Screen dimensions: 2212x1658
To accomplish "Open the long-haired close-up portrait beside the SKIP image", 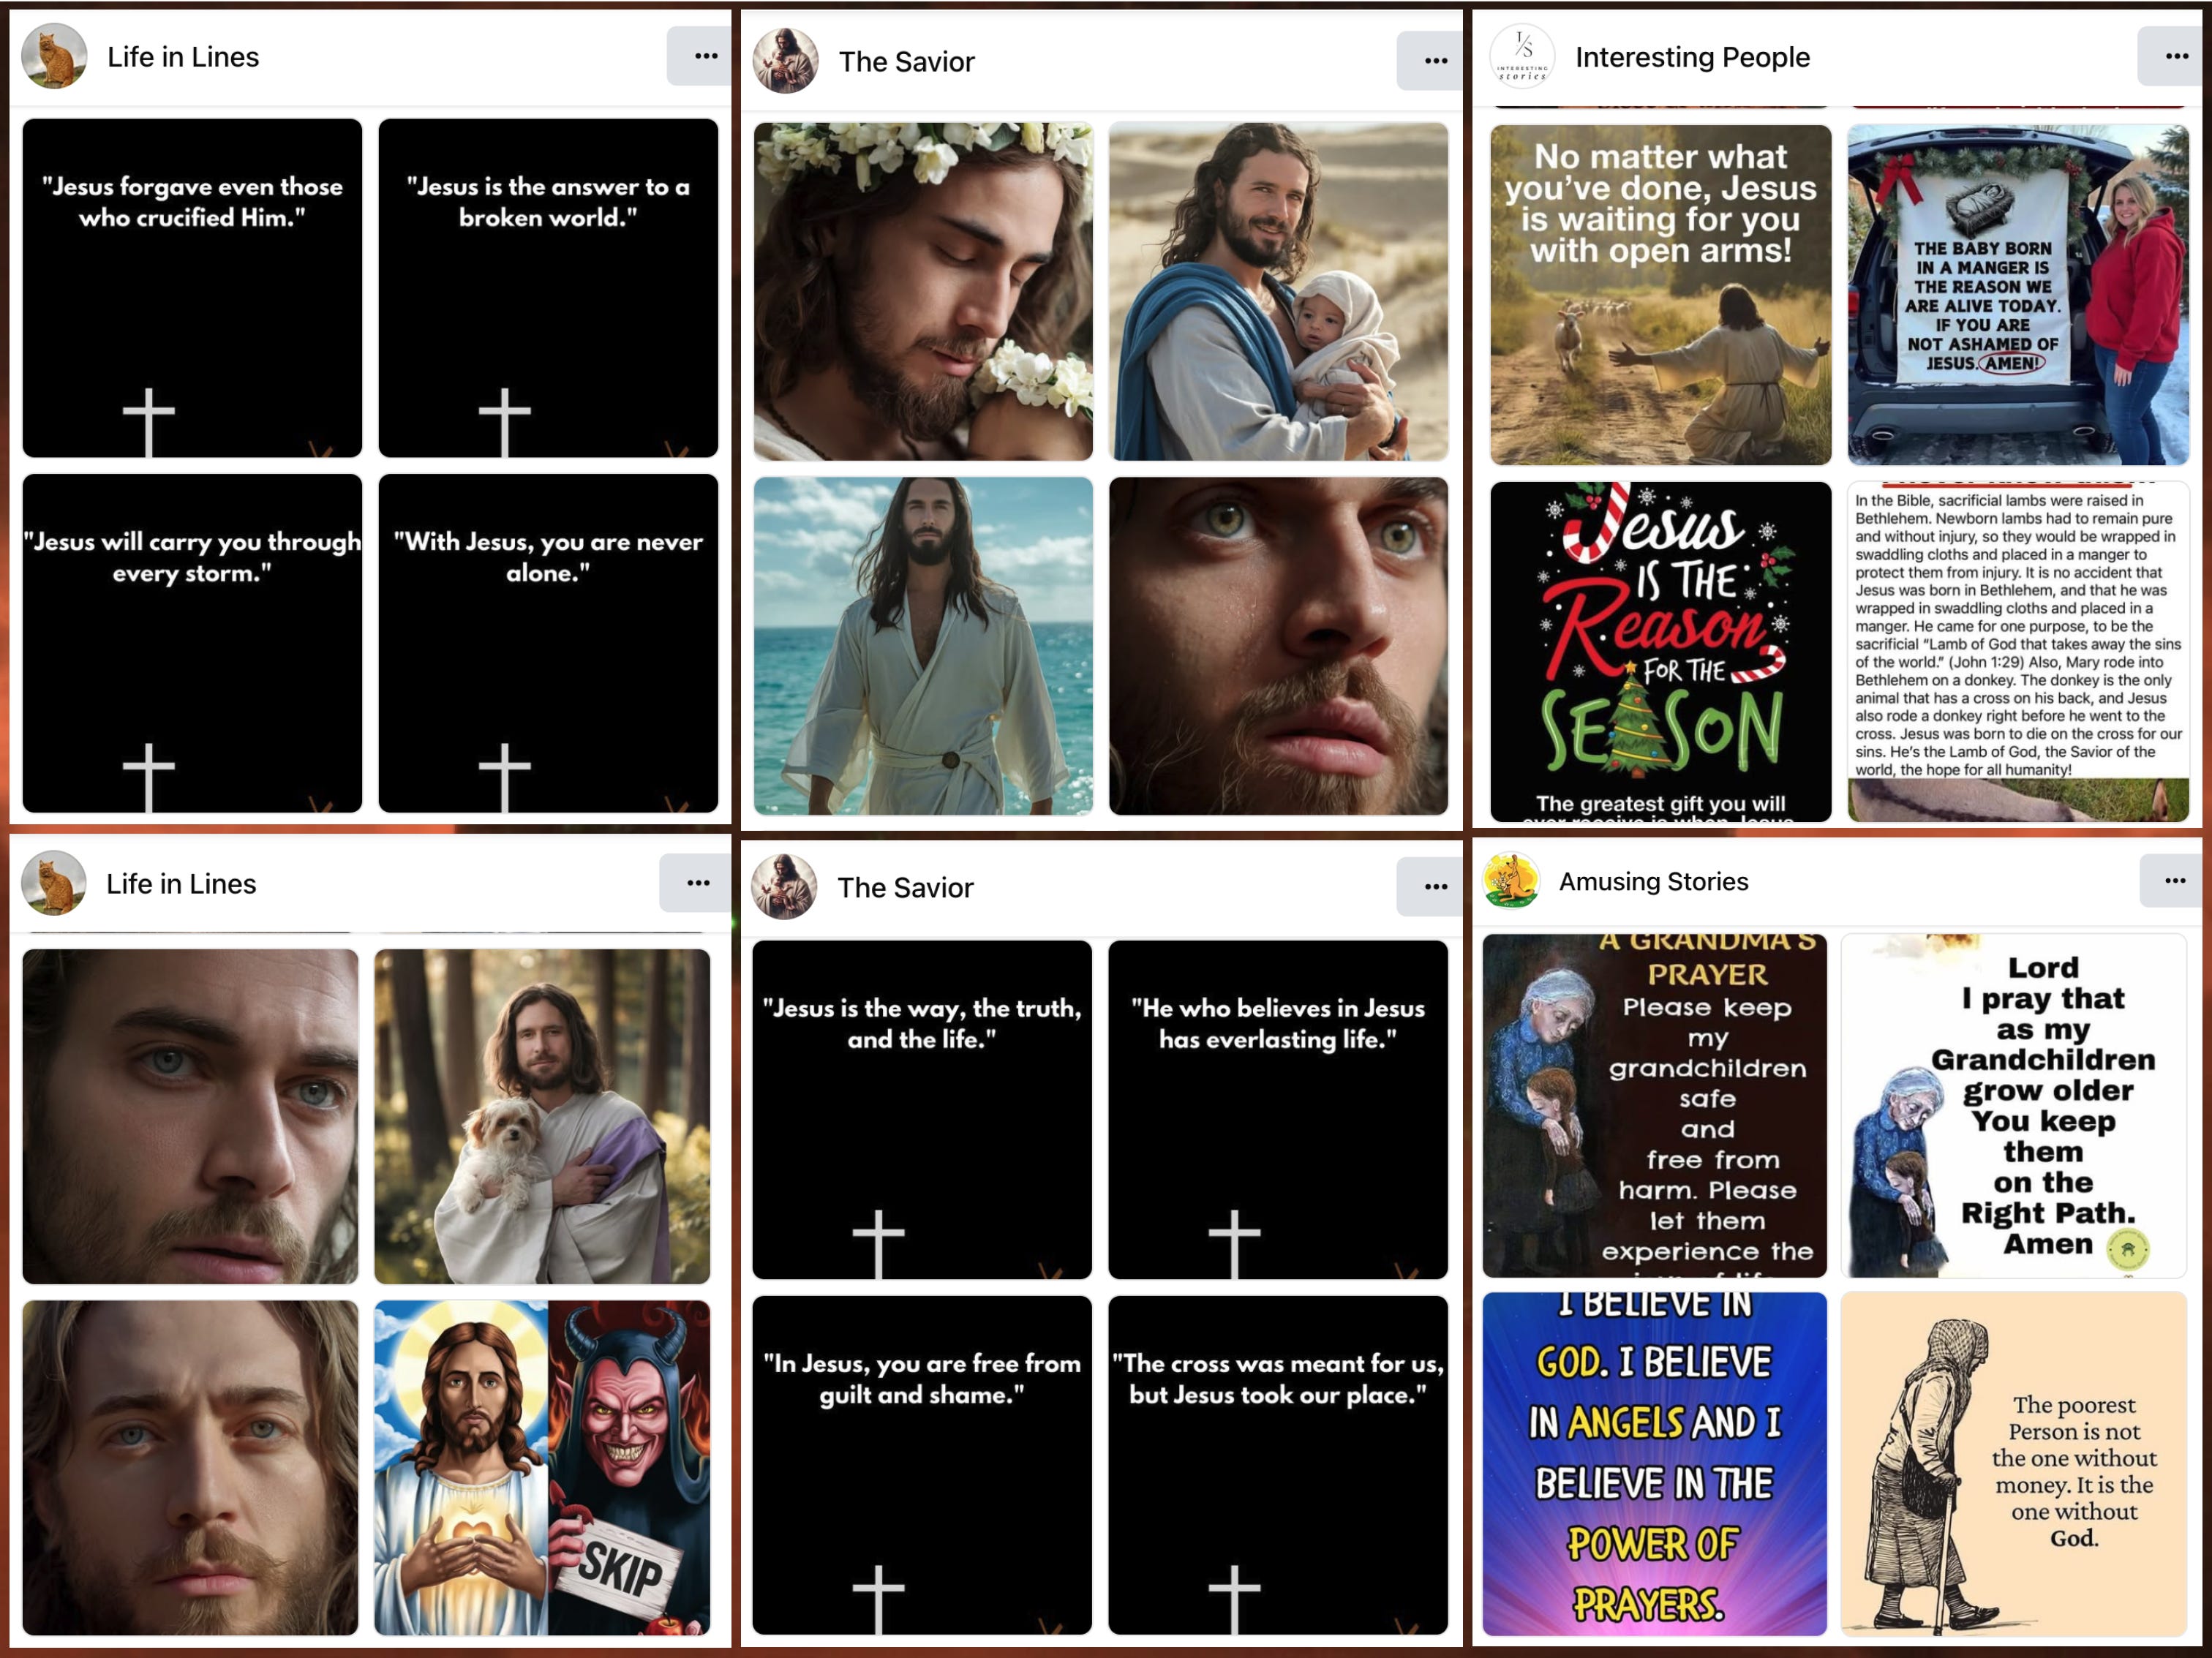I will point(190,1468).
